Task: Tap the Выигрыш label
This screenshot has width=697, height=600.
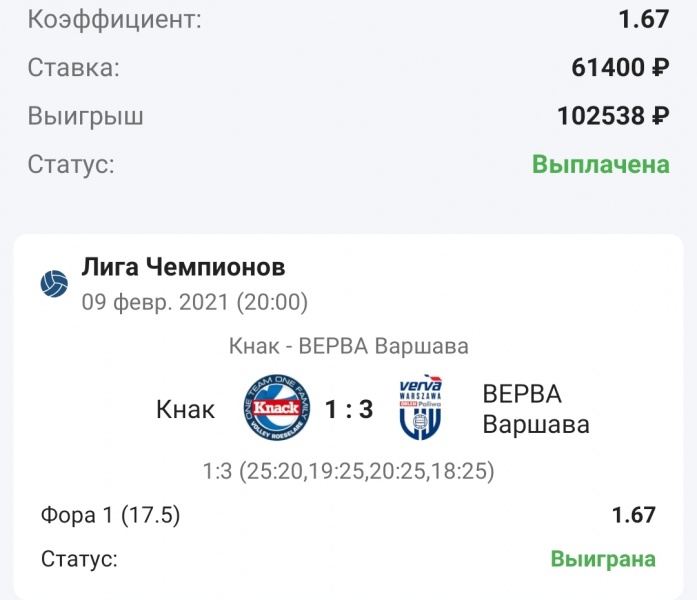Action: [x=85, y=116]
